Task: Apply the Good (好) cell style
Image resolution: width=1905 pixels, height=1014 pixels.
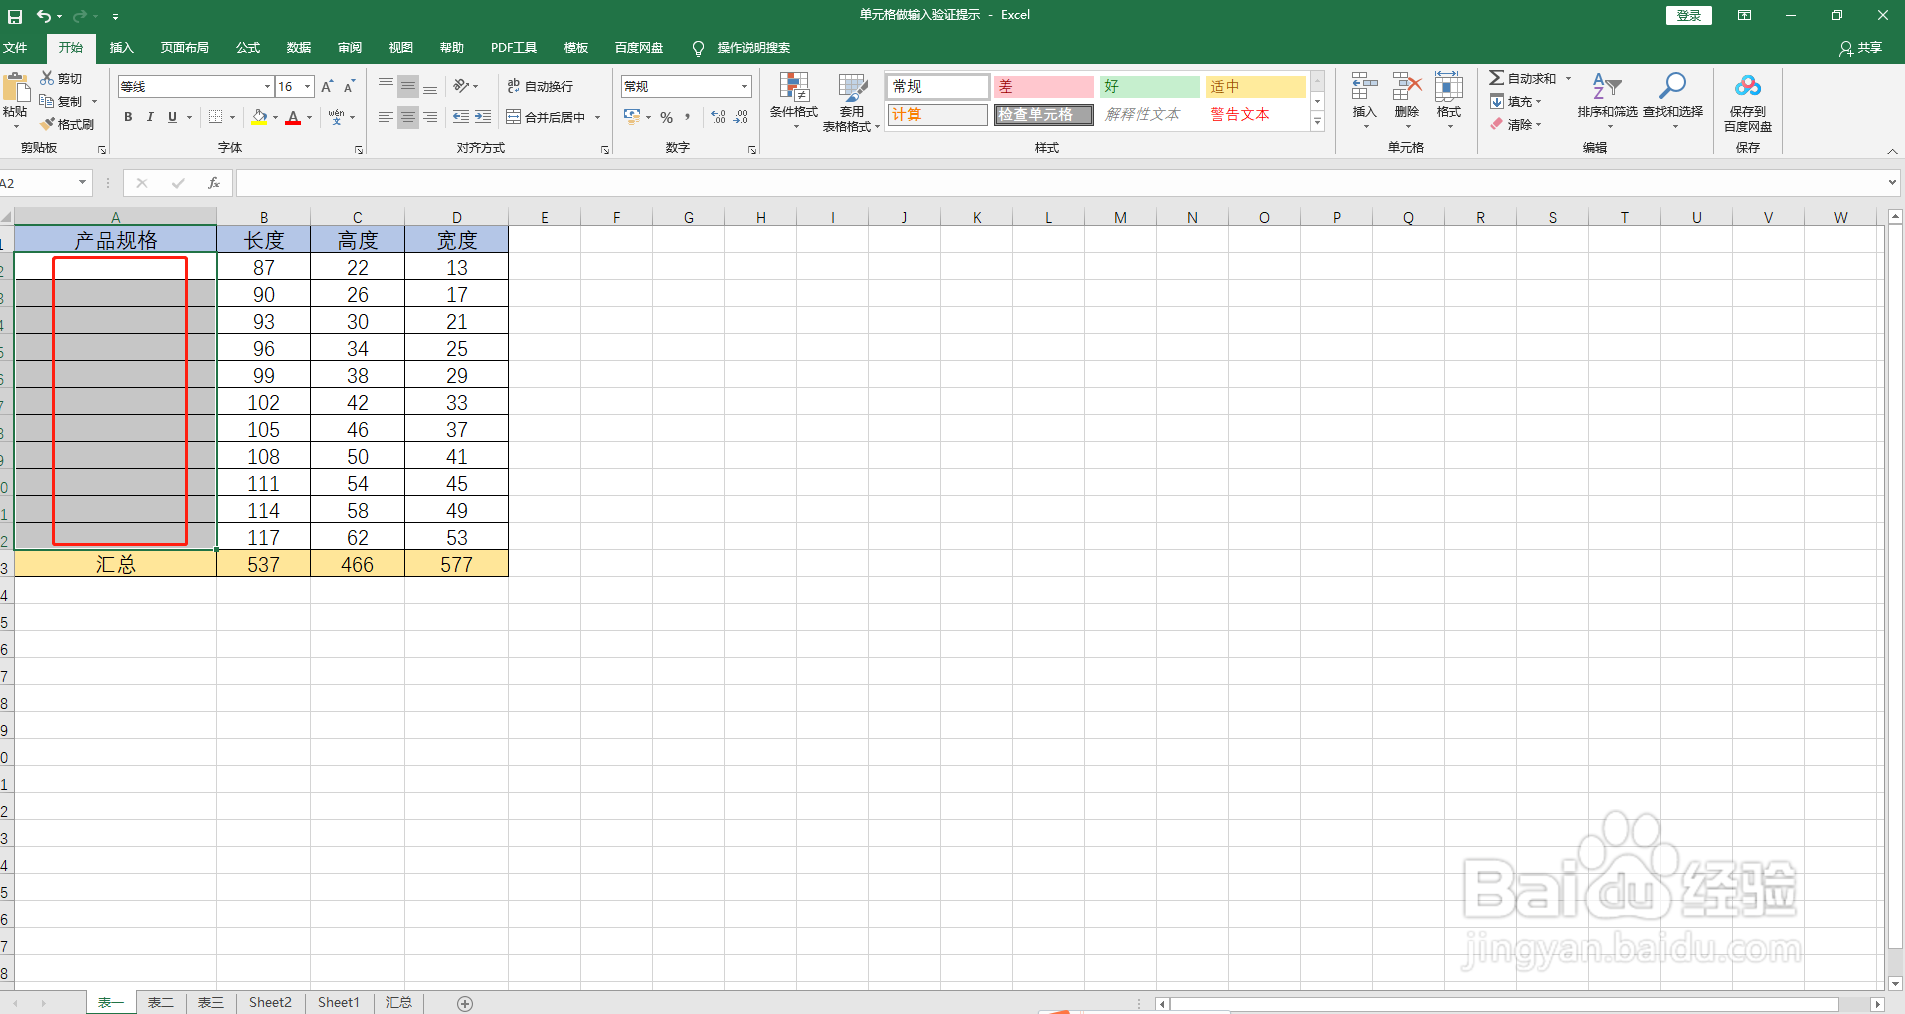Action: tap(1149, 87)
